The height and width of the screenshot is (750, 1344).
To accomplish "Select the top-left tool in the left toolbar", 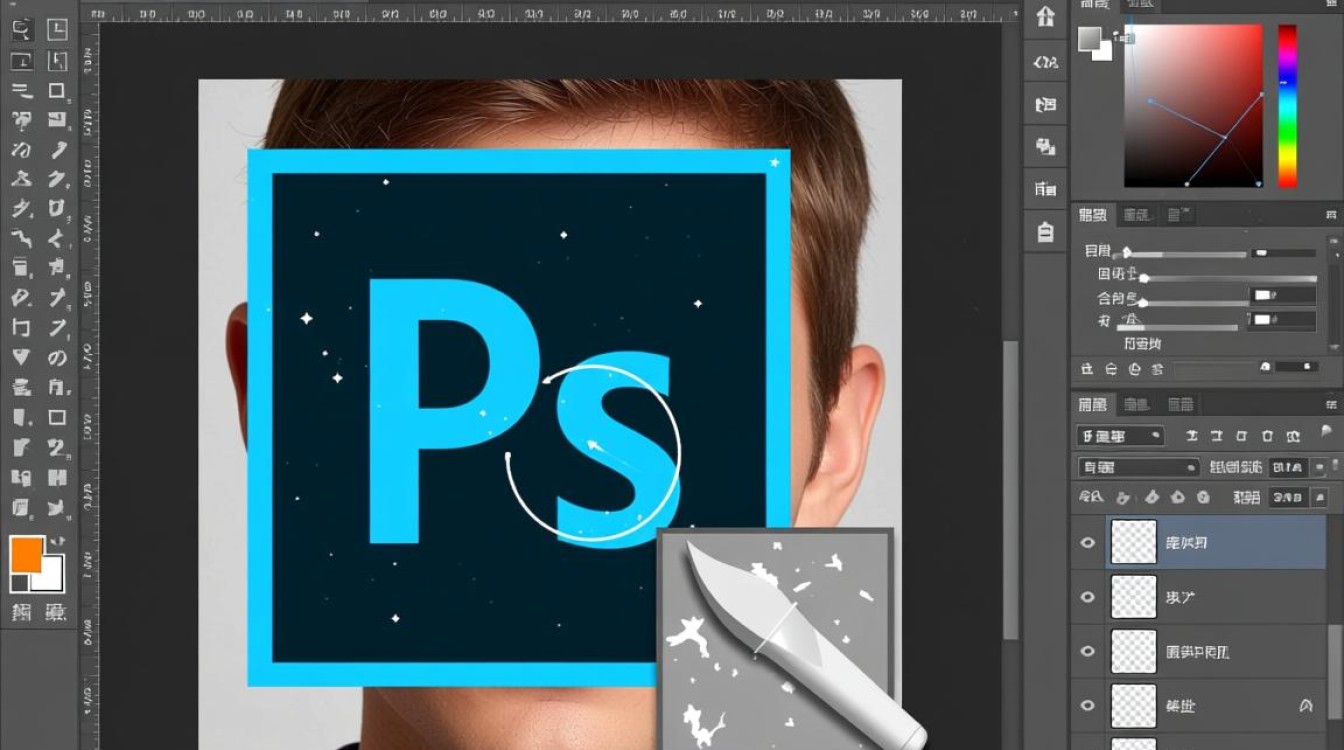I will [x=21, y=28].
